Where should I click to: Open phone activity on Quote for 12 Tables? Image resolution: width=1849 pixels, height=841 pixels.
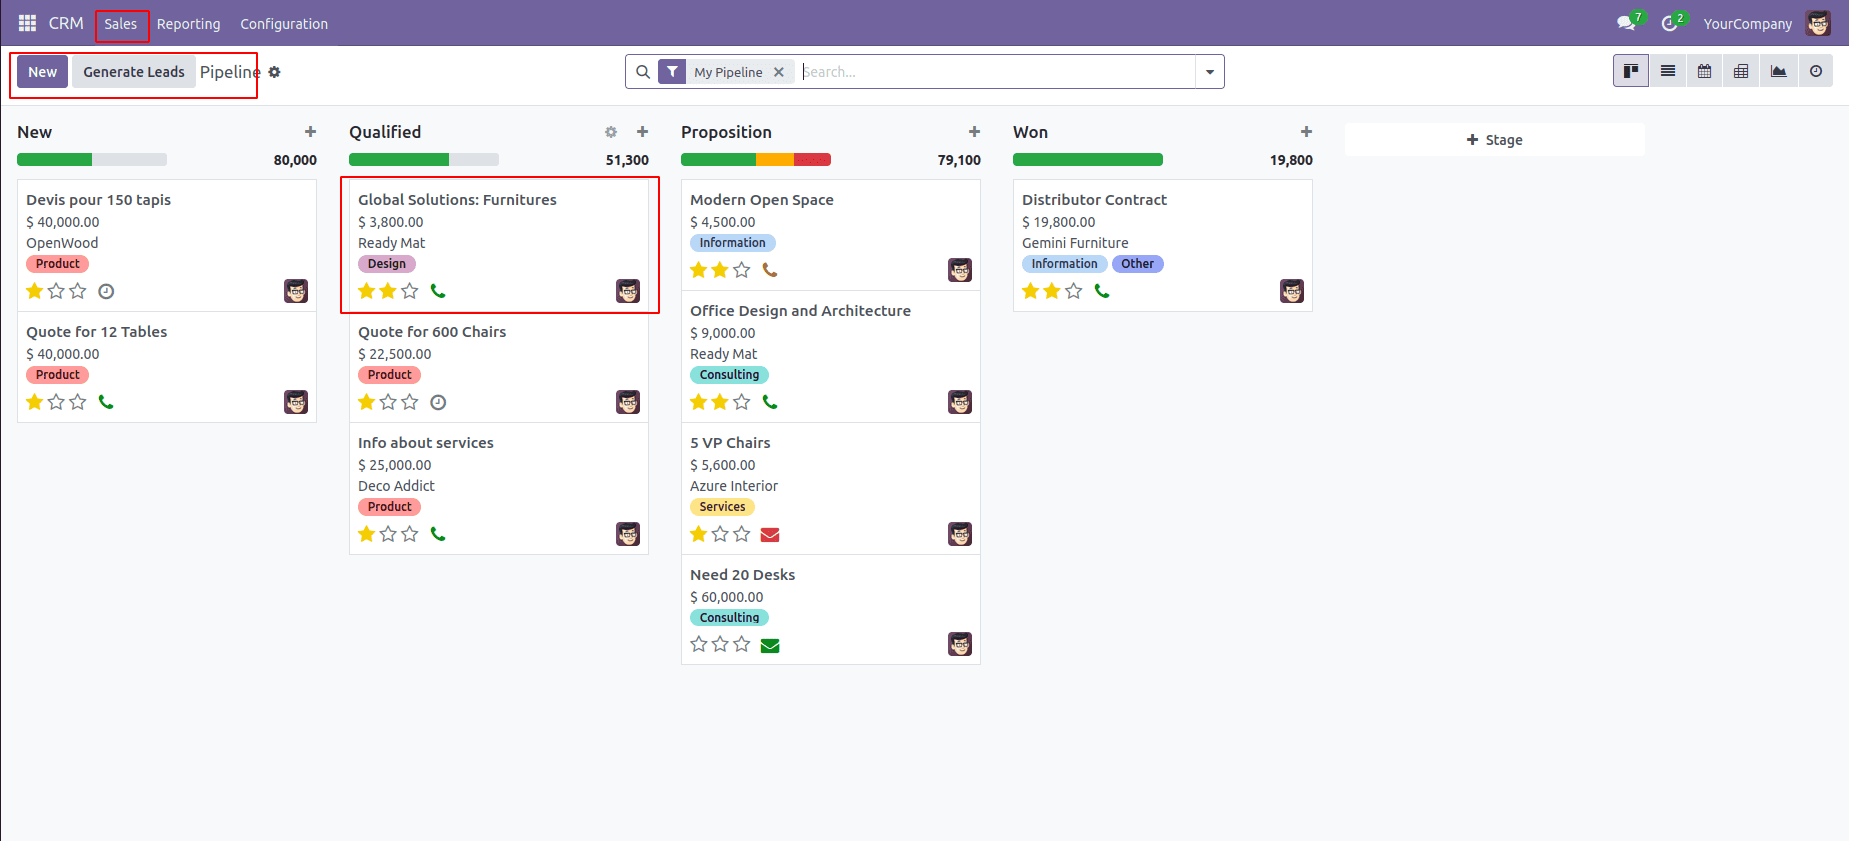coord(106,402)
